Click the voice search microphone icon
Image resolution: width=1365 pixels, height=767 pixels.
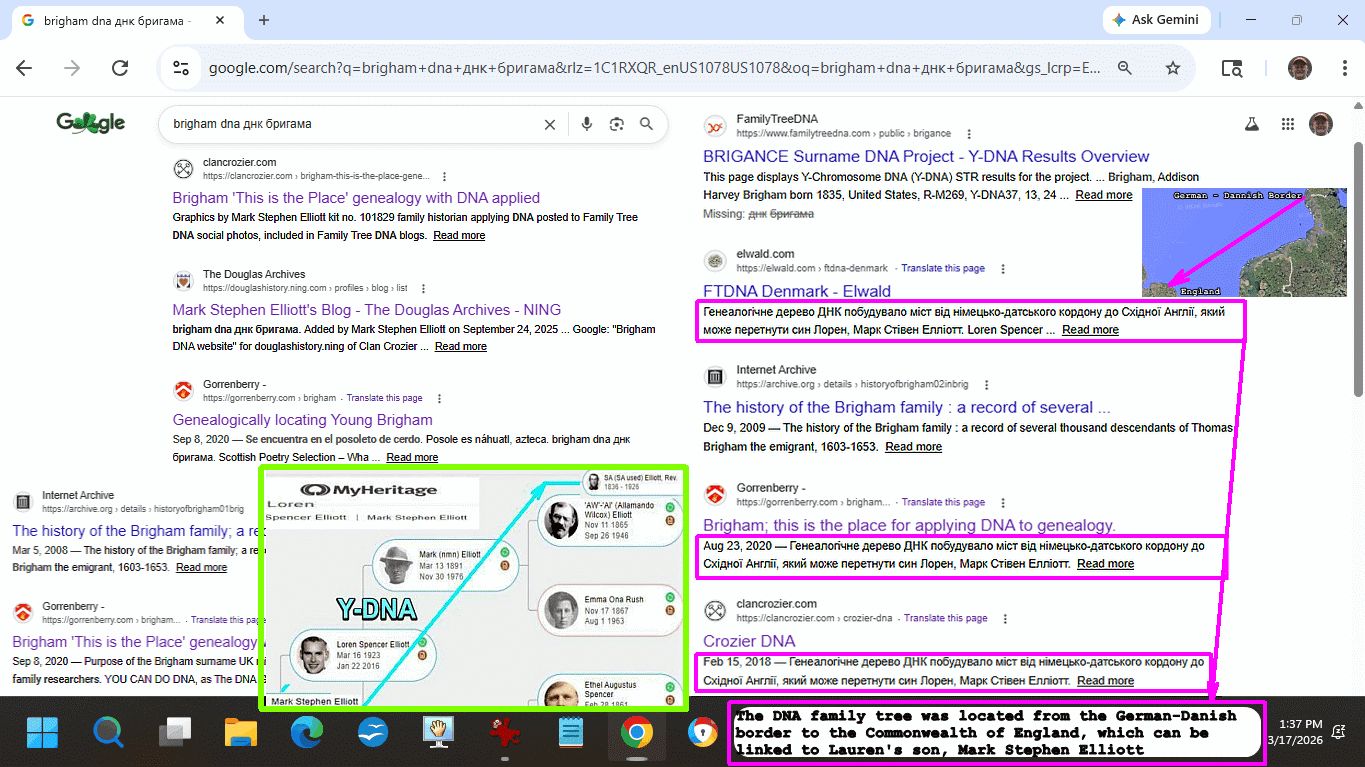click(x=587, y=124)
